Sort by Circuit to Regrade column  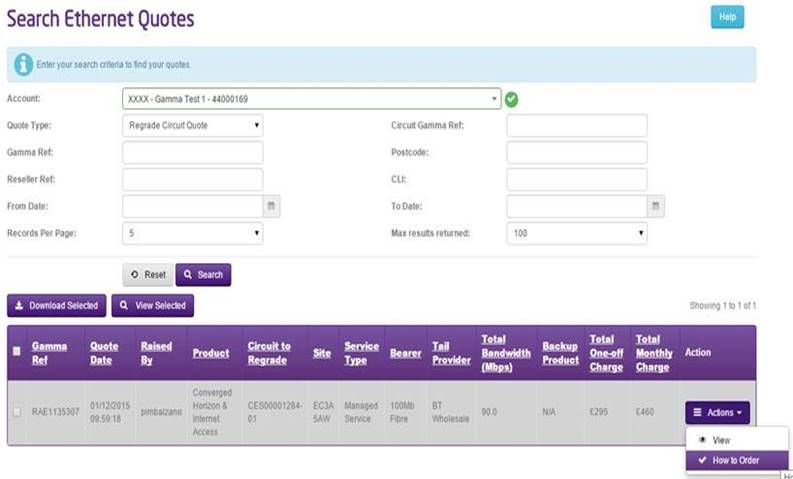(269, 353)
